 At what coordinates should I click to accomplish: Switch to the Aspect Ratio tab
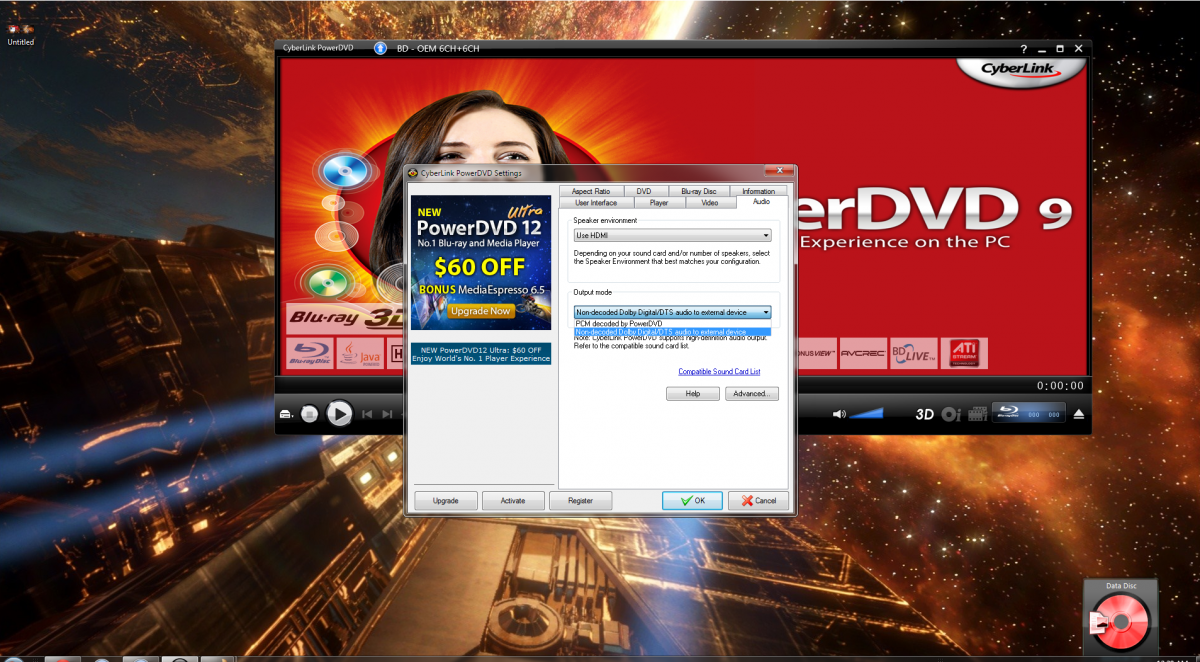591,191
